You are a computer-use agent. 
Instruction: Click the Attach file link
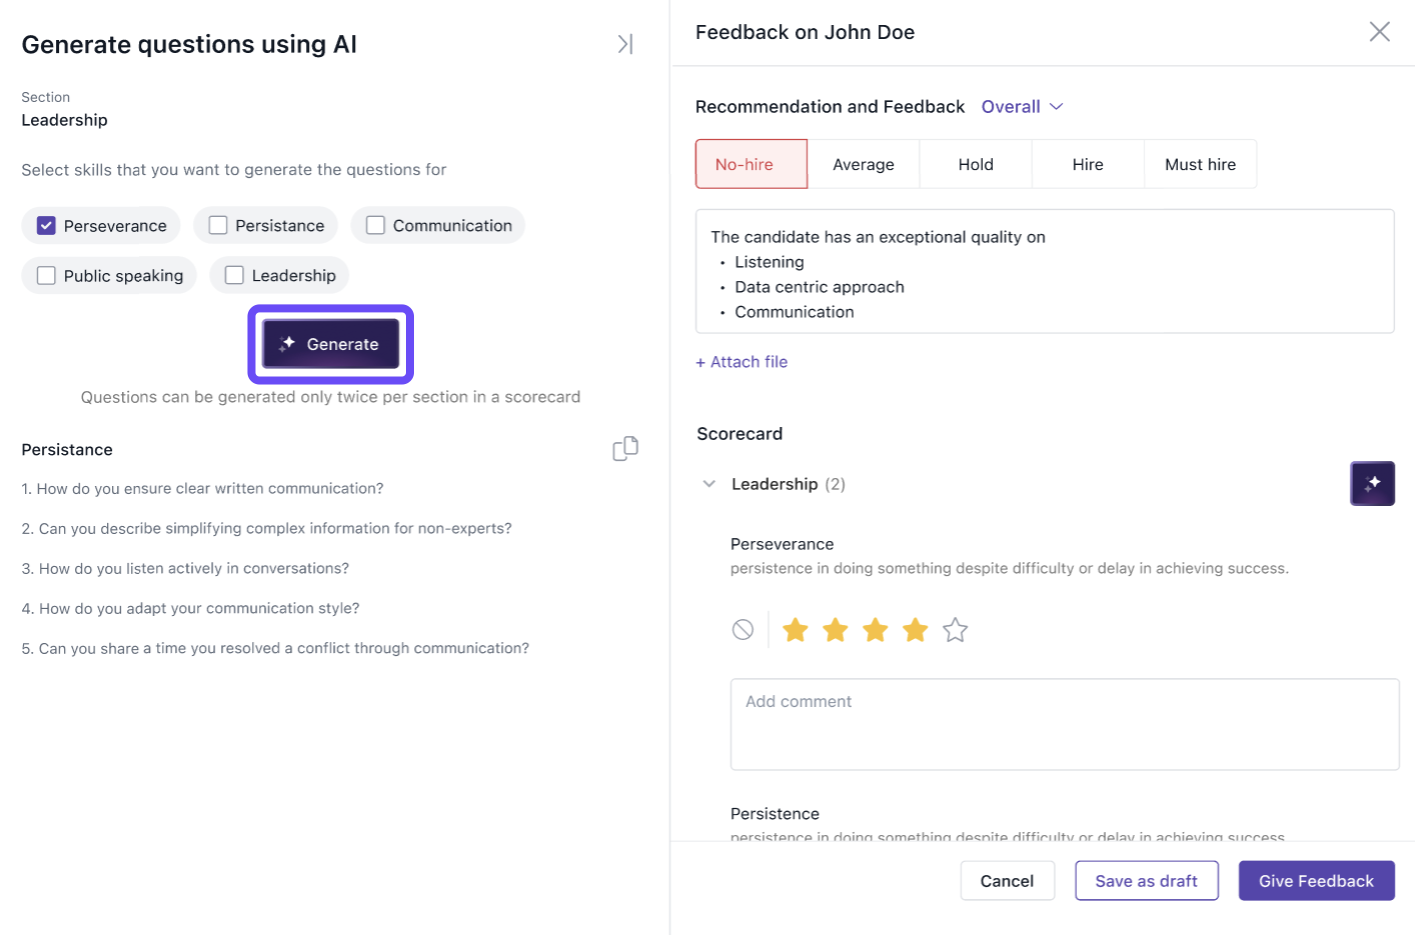pyautogui.click(x=742, y=362)
